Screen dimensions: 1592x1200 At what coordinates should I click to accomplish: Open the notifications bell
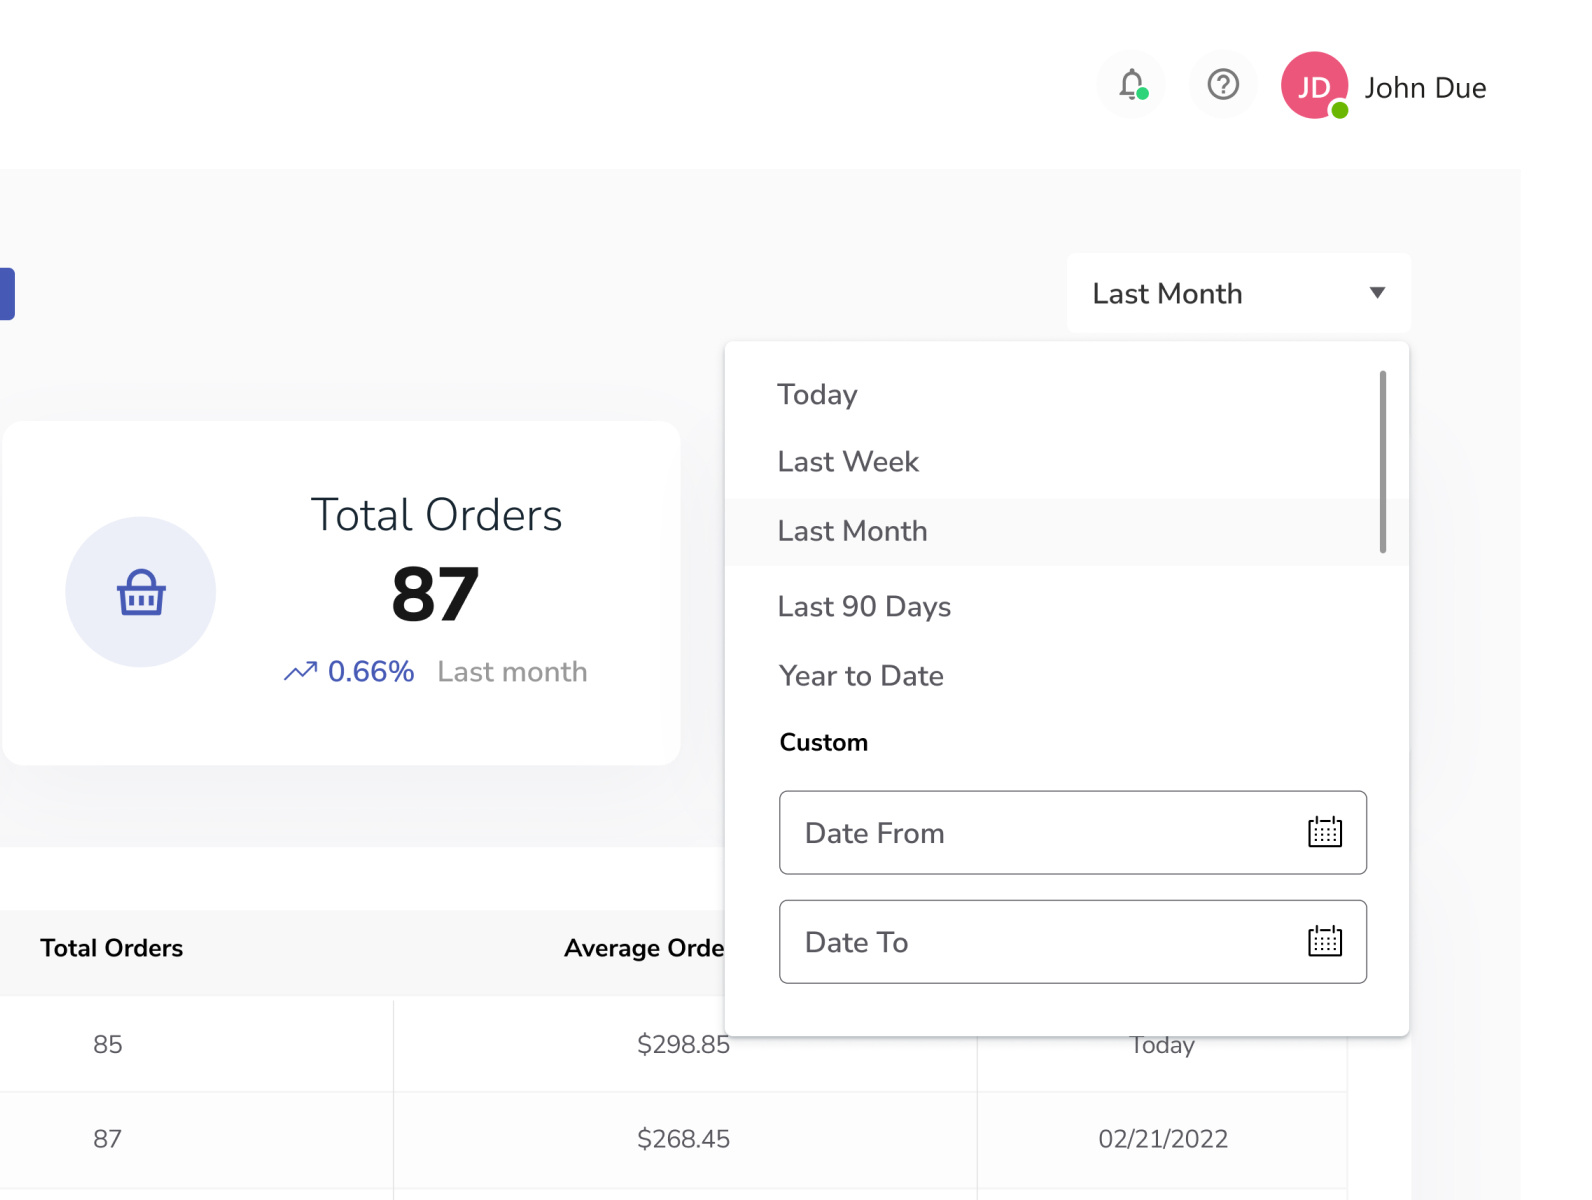pos(1131,85)
